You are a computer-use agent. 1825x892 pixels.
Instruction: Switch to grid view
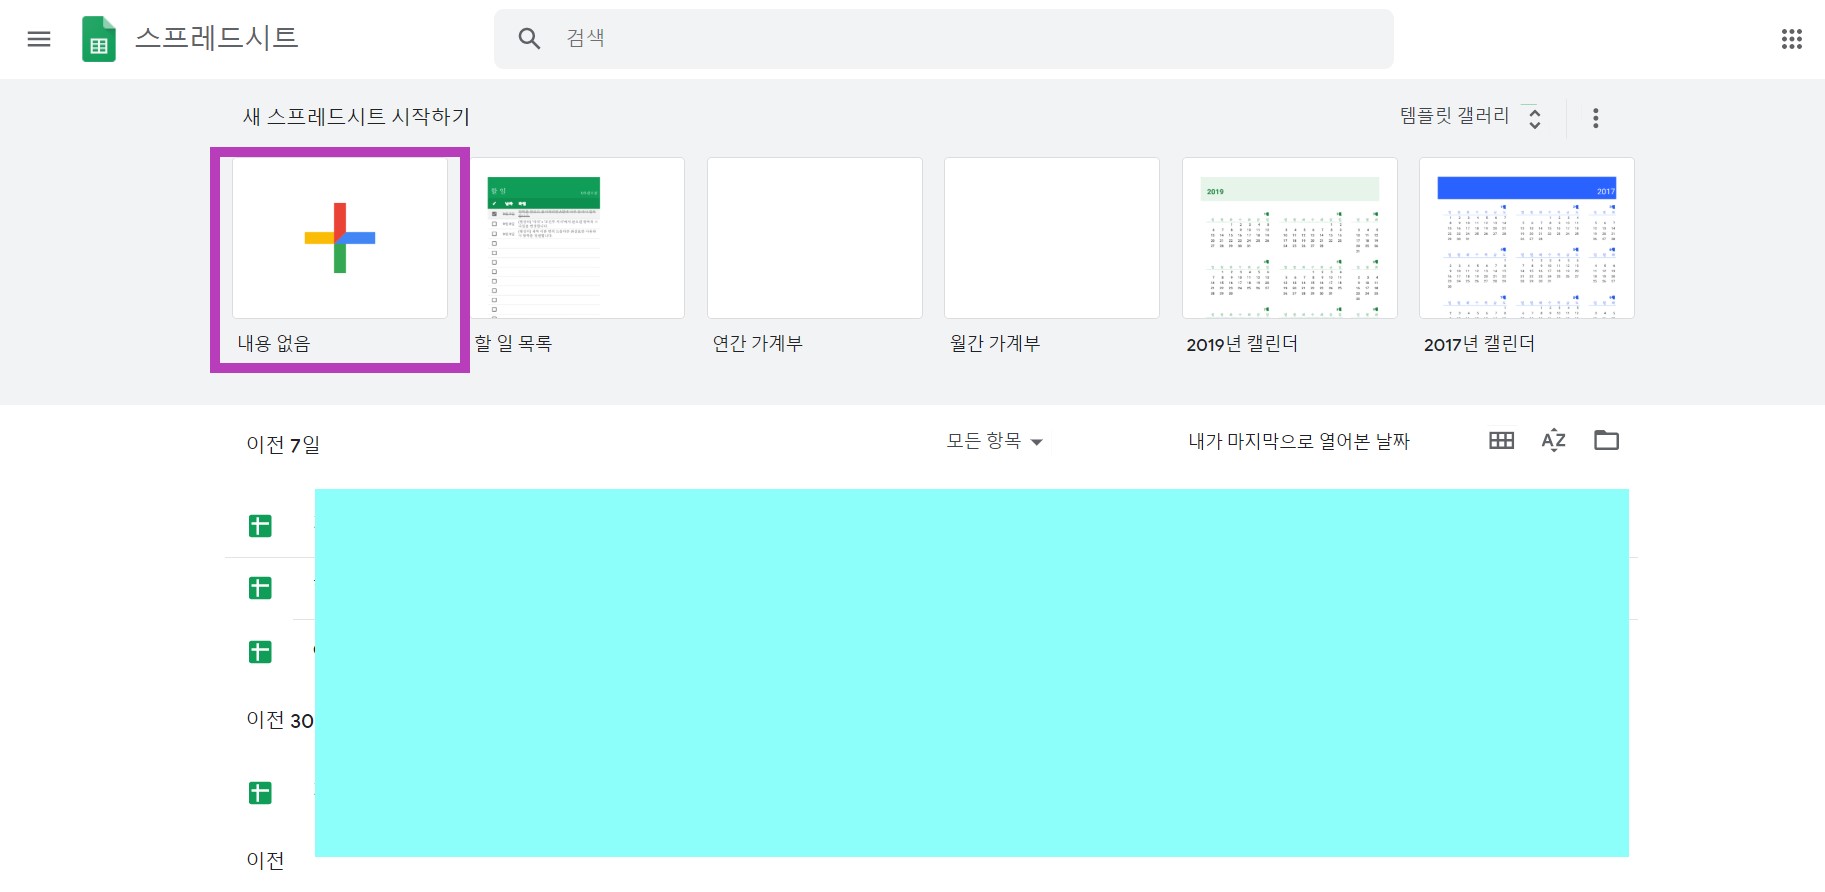pyautogui.click(x=1501, y=440)
